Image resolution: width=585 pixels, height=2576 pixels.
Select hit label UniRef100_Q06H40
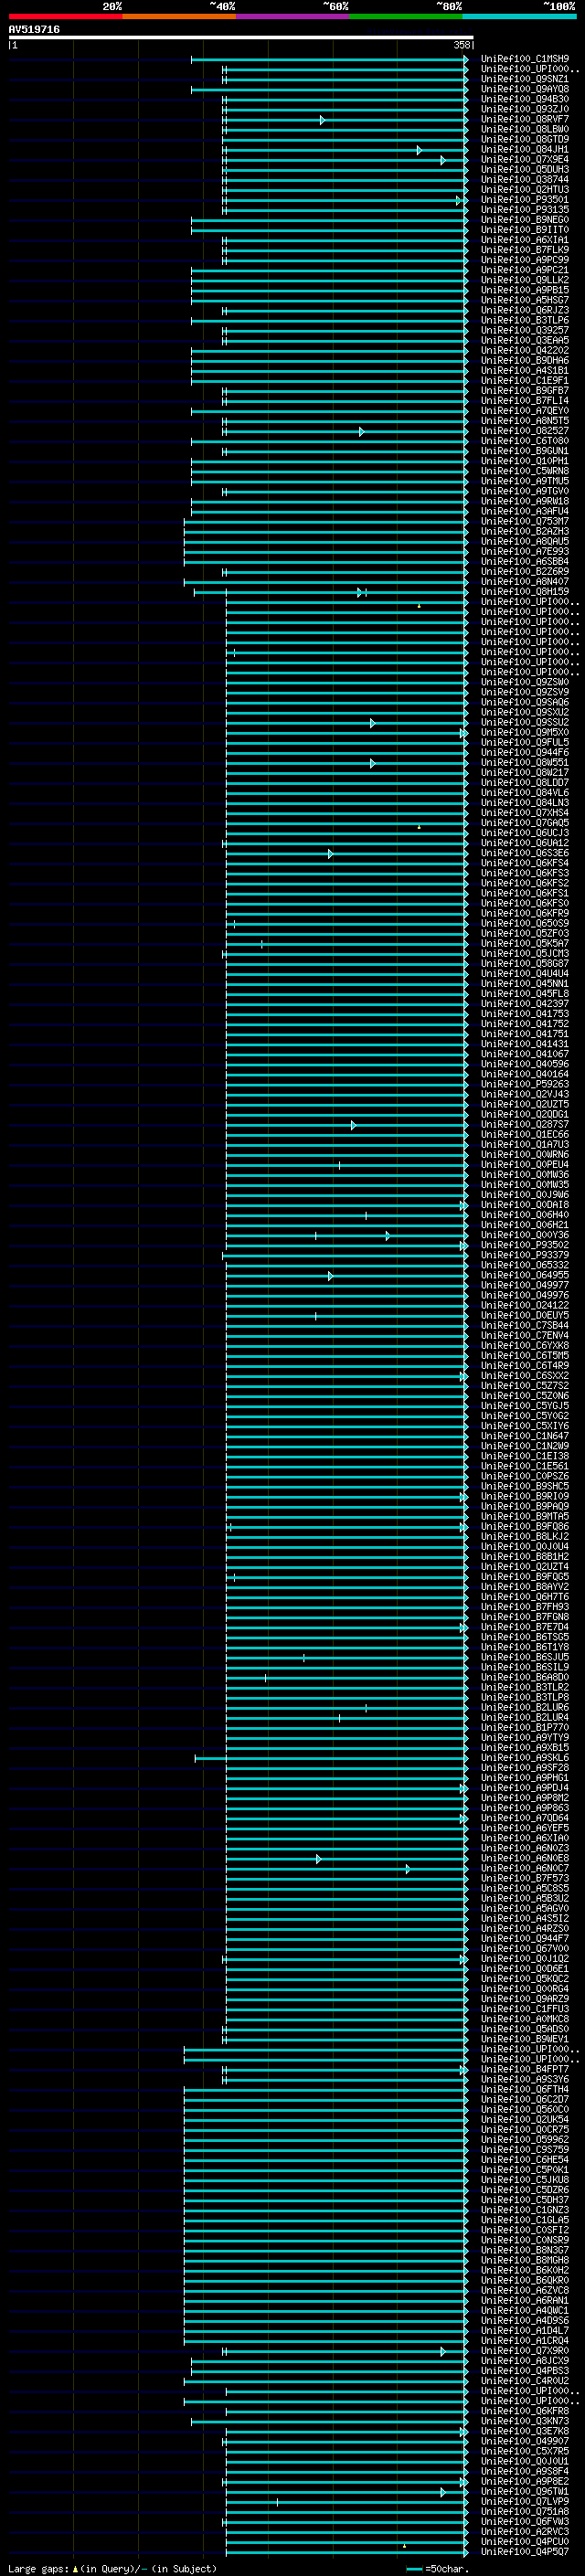click(524, 1214)
